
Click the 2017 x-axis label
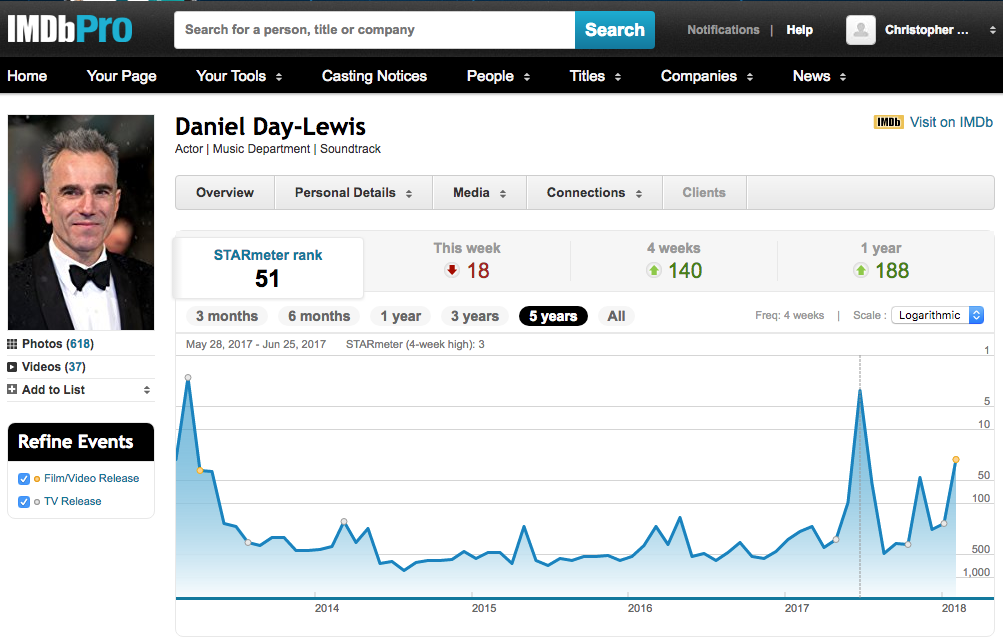(x=797, y=608)
